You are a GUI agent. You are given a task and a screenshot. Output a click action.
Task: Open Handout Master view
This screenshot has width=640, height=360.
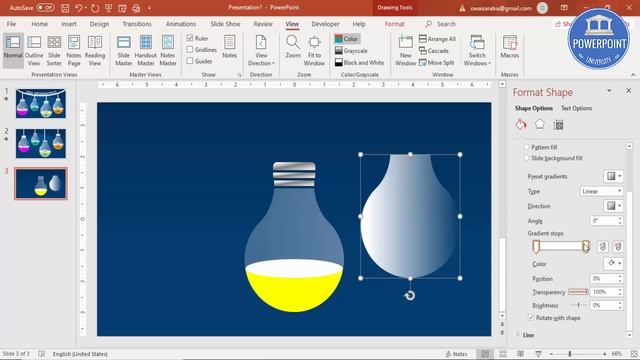point(146,50)
